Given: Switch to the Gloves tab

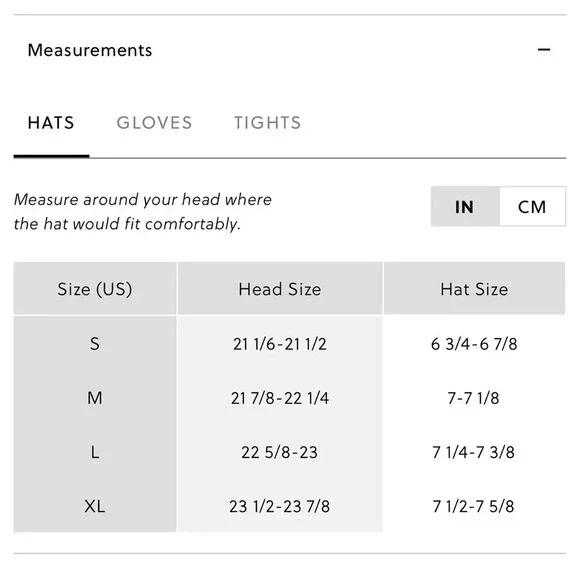Looking at the screenshot, I should click(154, 123).
